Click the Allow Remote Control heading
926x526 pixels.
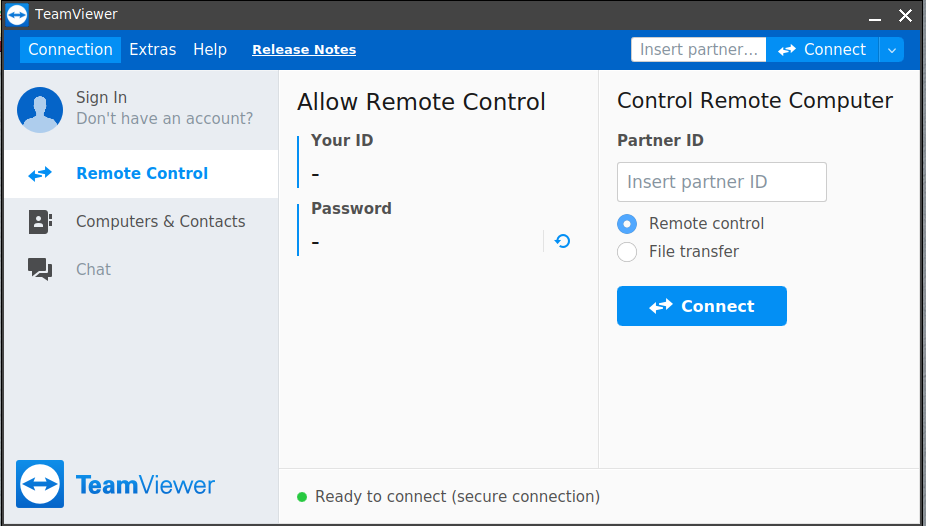click(421, 102)
